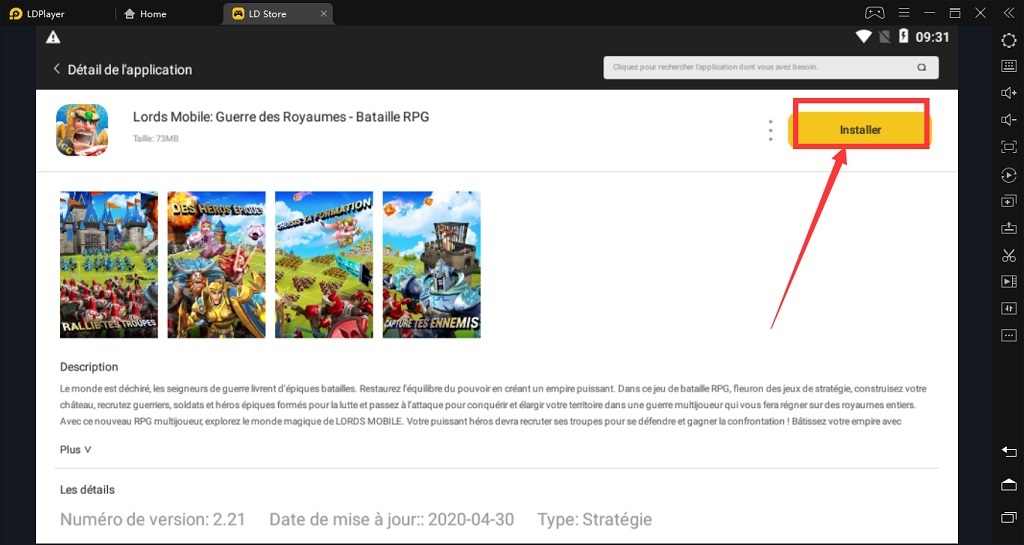This screenshot has height=545, width=1024.
Task: Open the hamburger menu in title bar
Action: point(904,13)
